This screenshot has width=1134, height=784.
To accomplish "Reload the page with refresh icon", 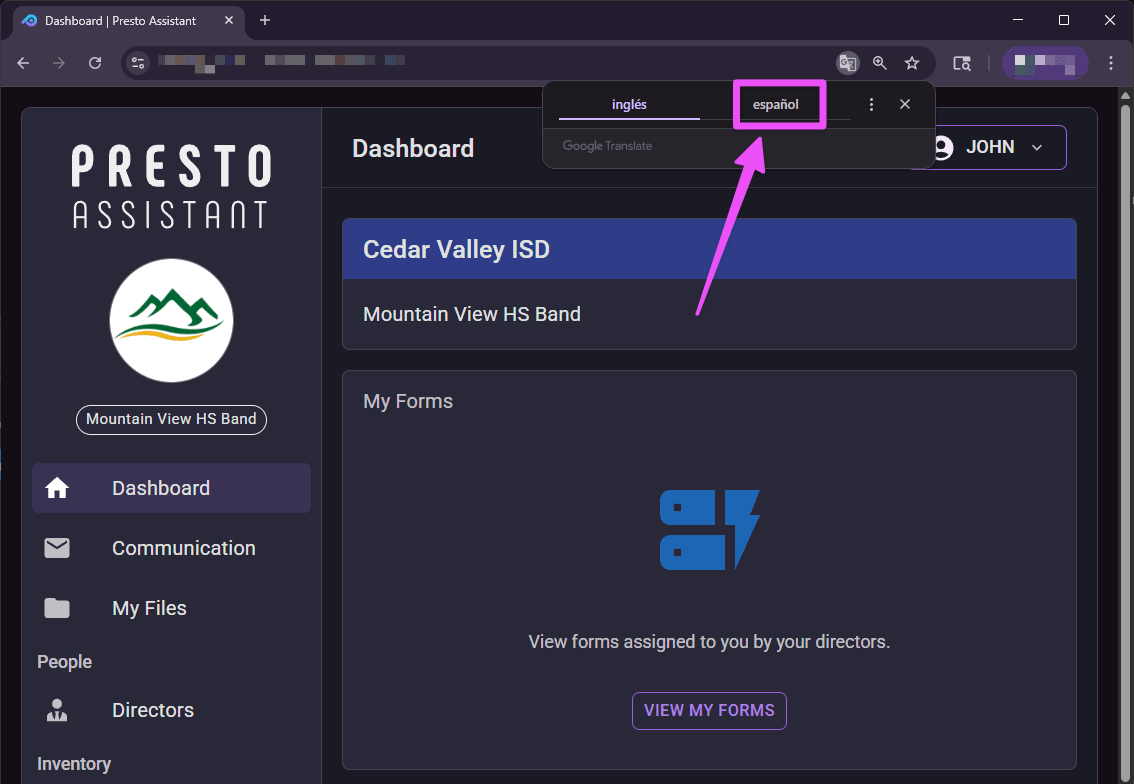I will click(x=95, y=63).
